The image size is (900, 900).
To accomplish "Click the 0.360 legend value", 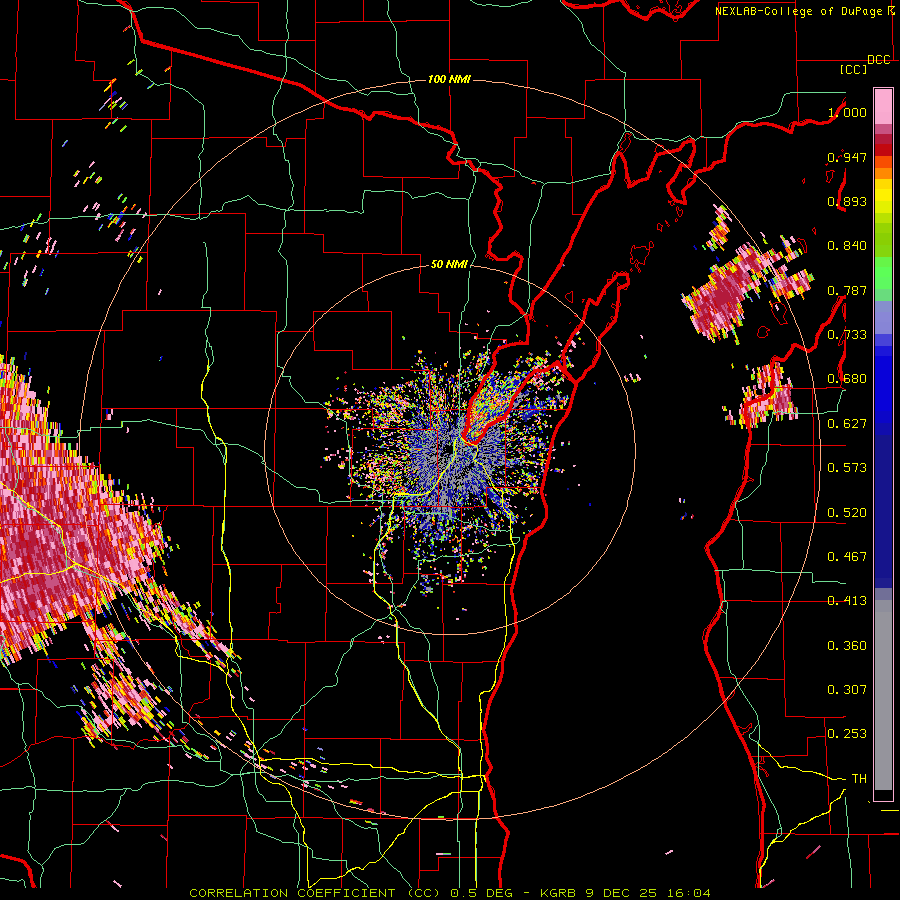I will [847, 645].
